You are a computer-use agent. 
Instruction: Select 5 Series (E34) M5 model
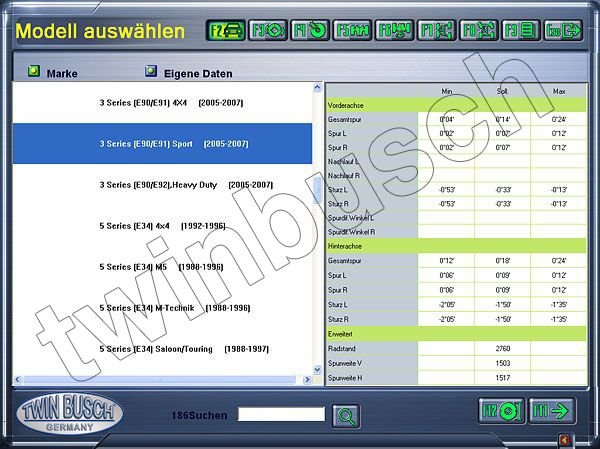162,267
